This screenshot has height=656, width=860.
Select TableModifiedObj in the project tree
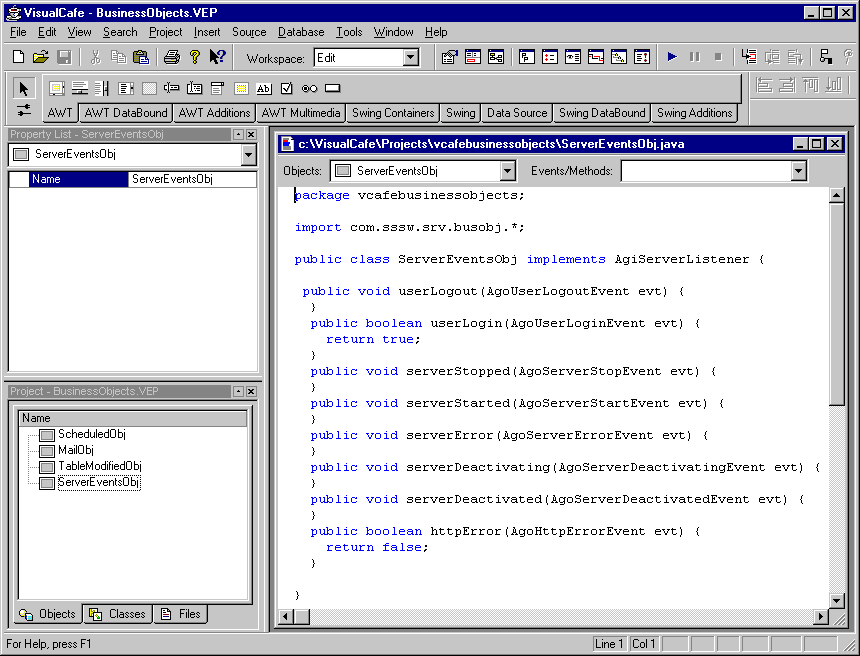[x=100, y=466]
